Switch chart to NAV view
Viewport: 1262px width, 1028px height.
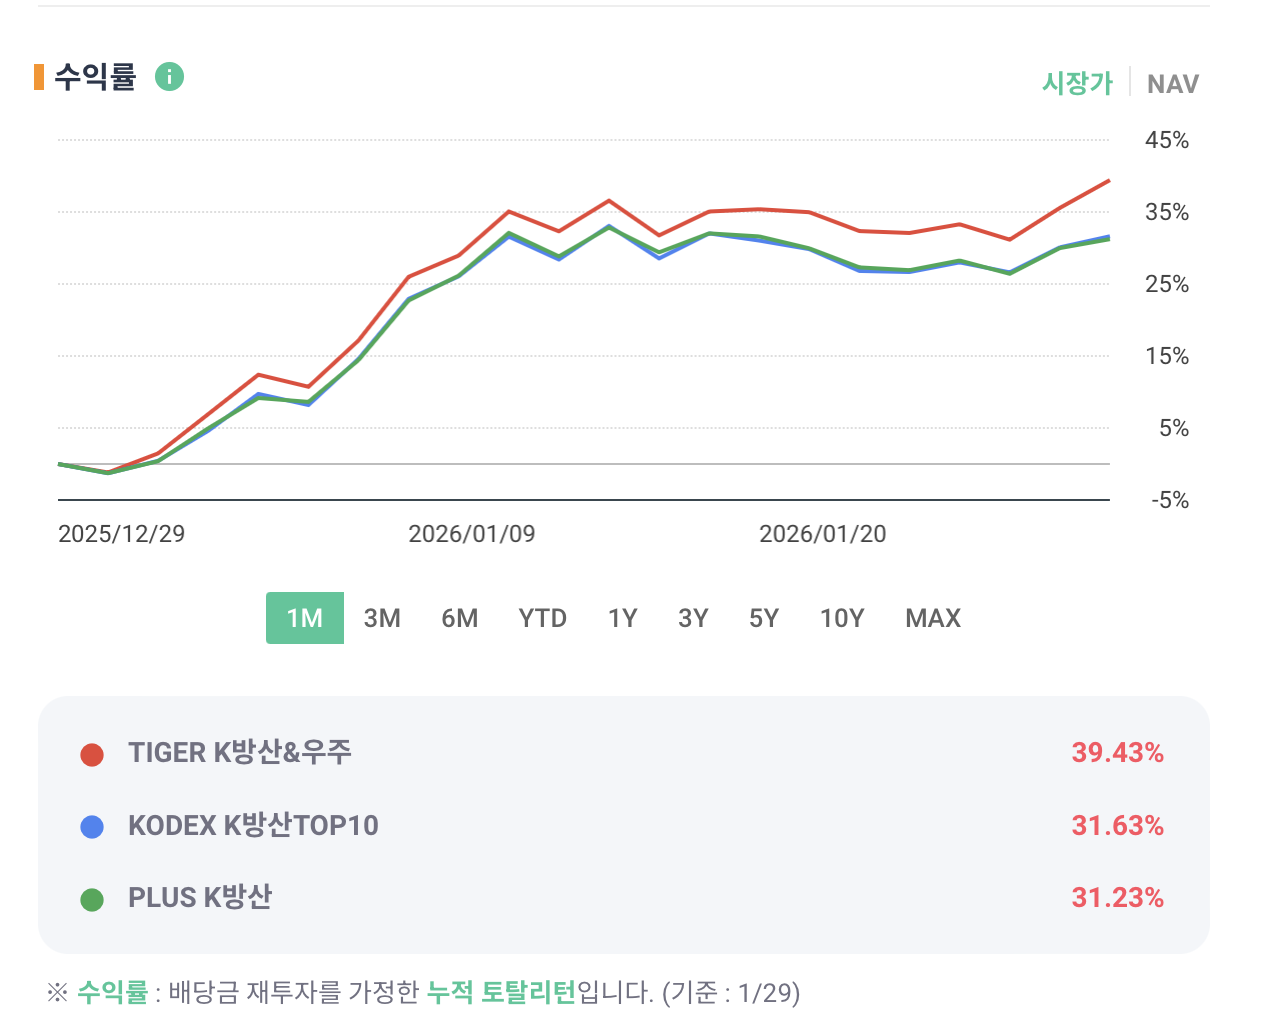click(1172, 84)
